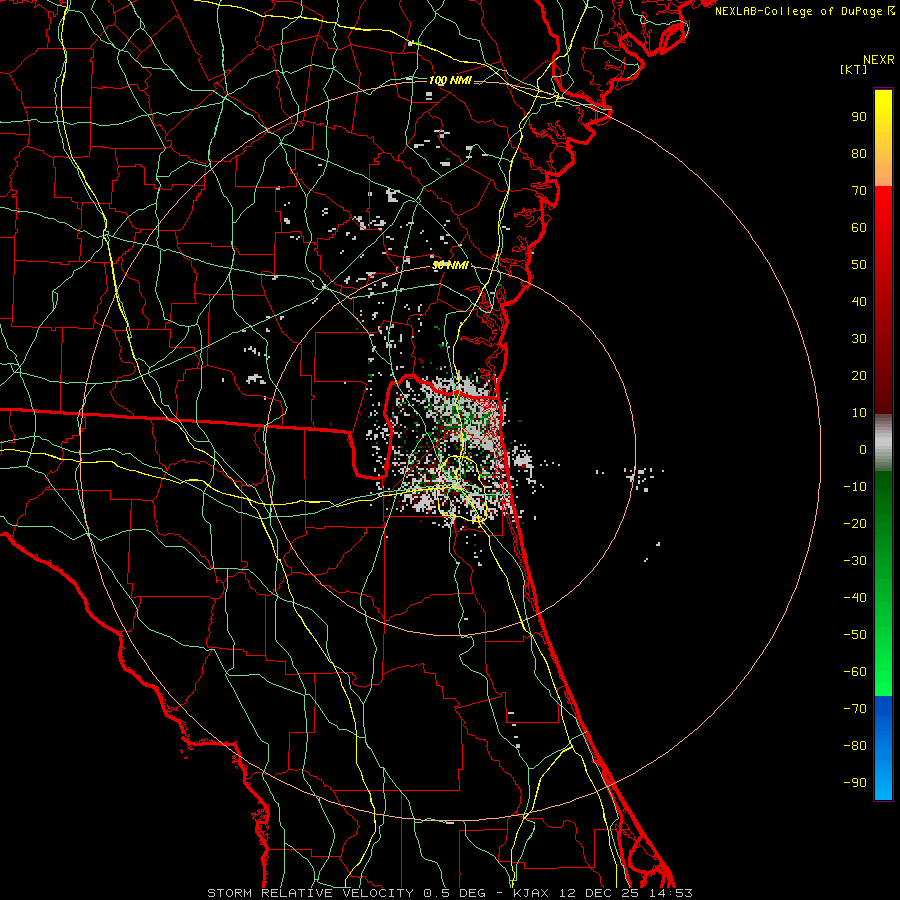900x900 pixels.
Task: Click the NEXR legend title
Action: (878, 60)
